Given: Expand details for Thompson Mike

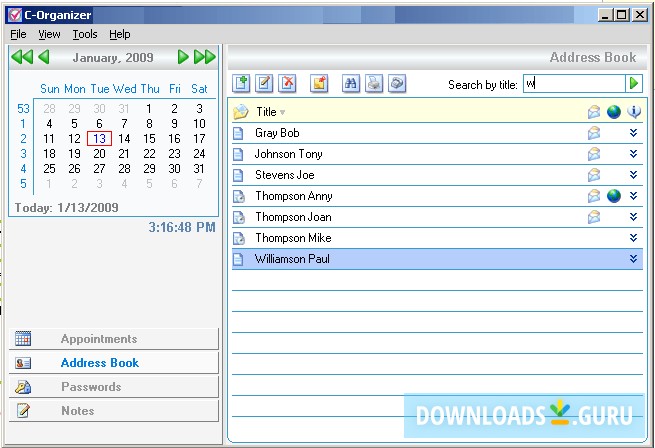Looking at the screenshot, I should [x=633, y=238].
